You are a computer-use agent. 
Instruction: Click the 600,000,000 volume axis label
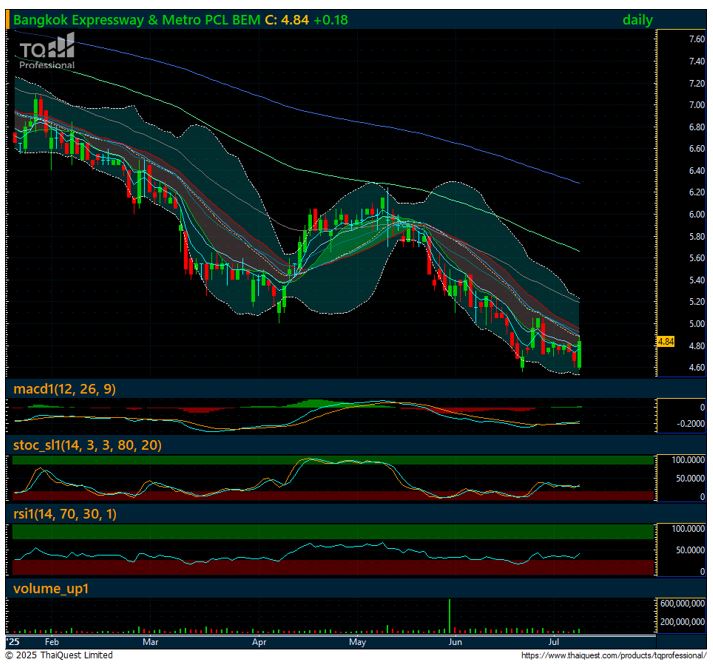[683, 604]
